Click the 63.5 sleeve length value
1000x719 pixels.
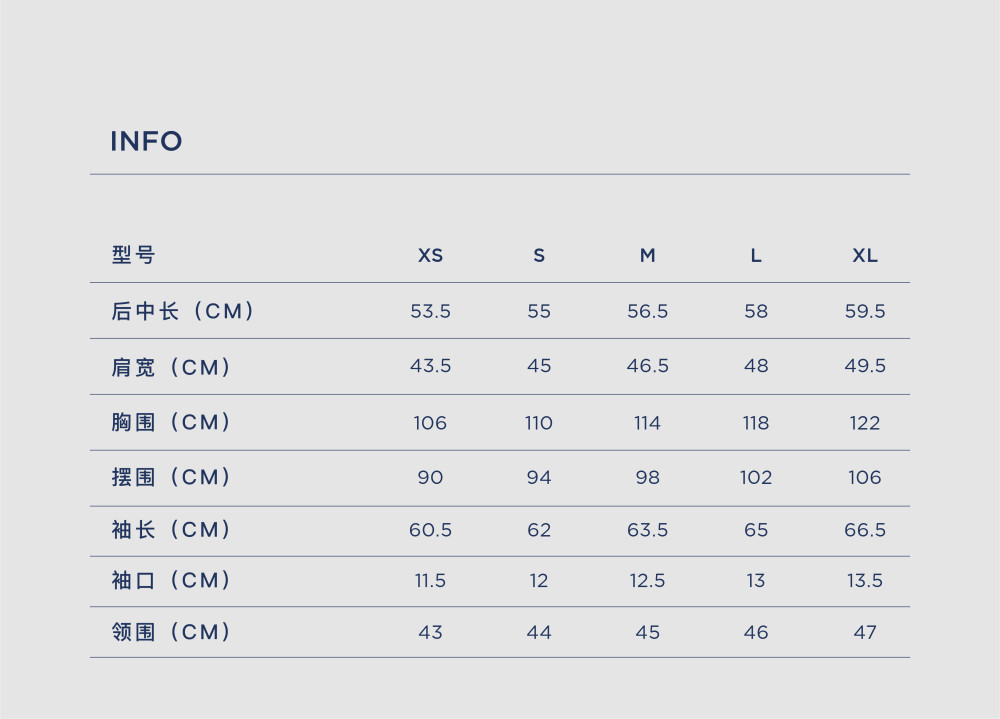[647, 530]
